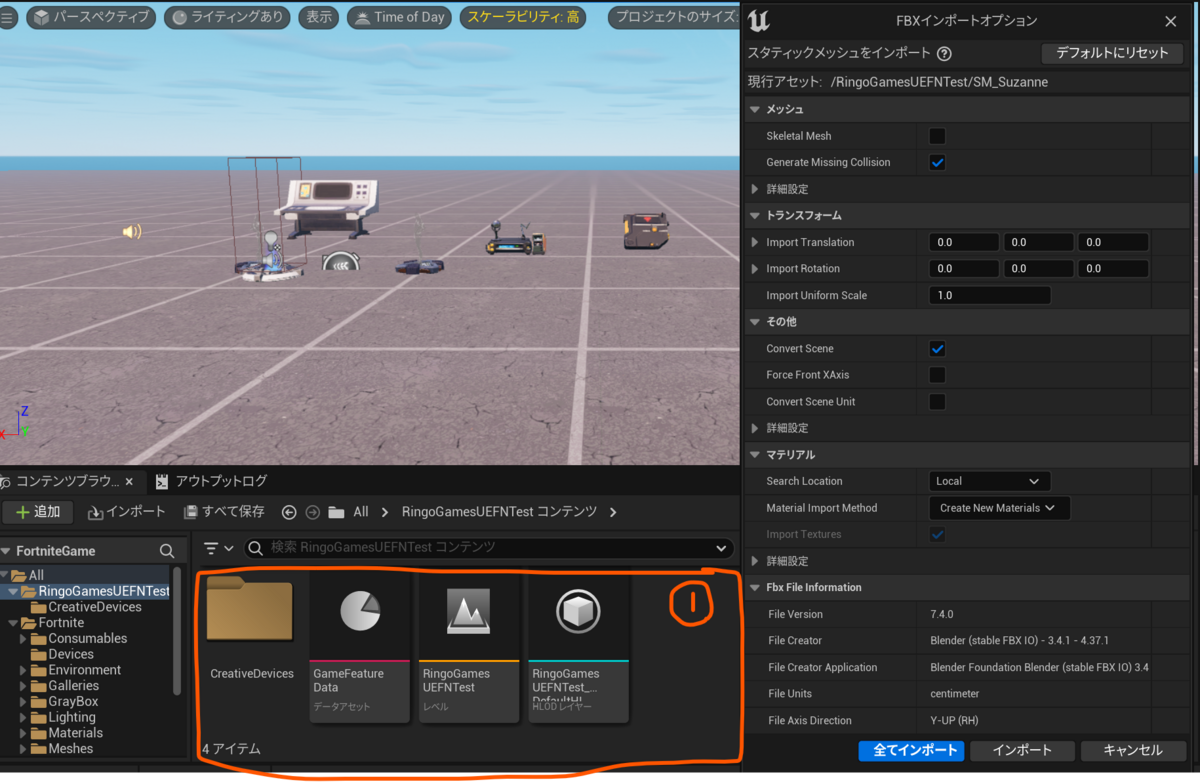Go forward in content browser history
This screenshot has width=1200, height=782.
pyautogui.click(x=312, y=512)
